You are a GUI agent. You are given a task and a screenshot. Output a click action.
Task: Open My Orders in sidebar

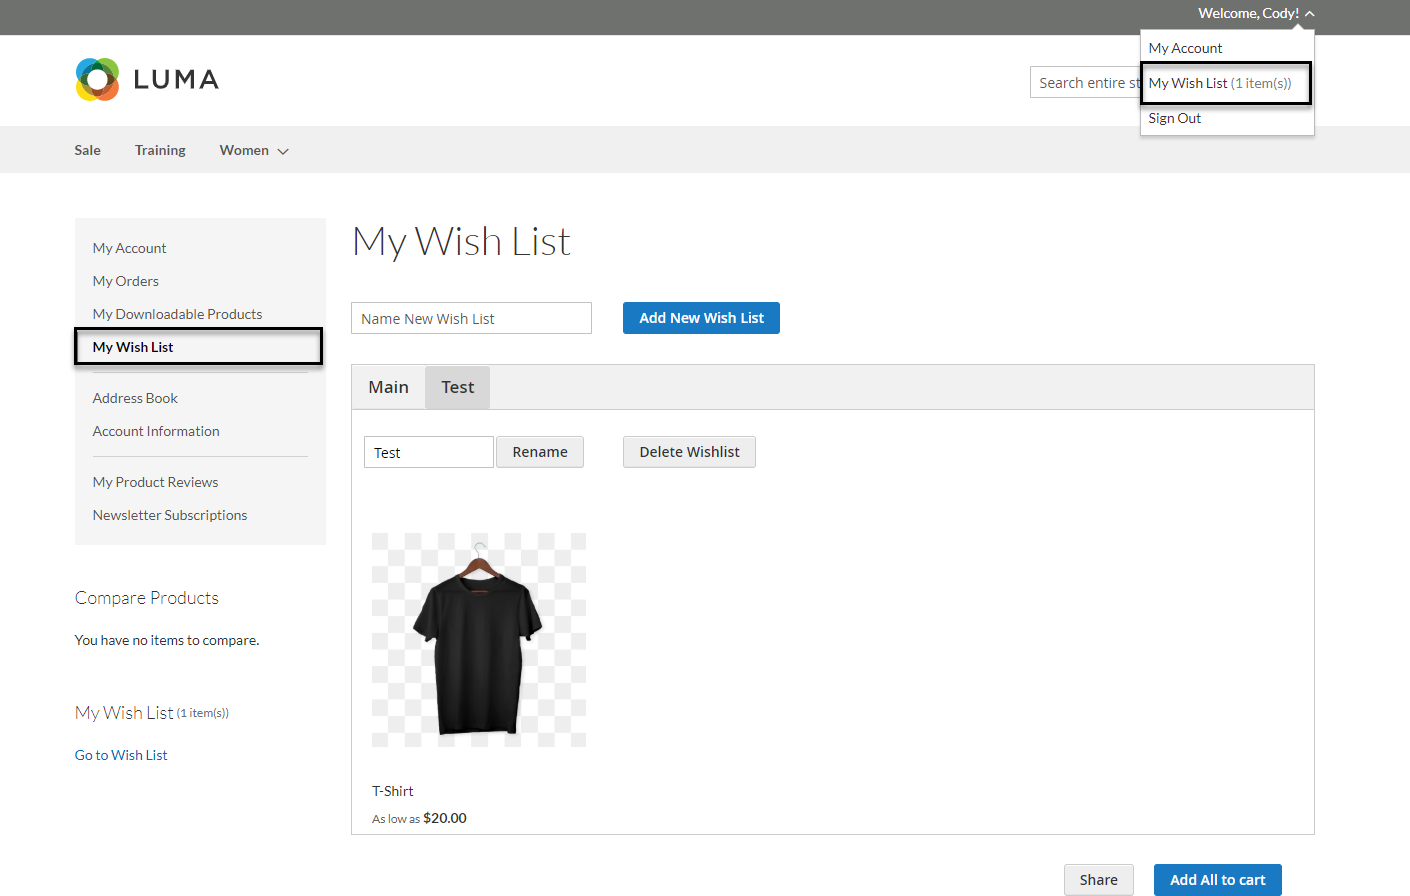(126, 281)
